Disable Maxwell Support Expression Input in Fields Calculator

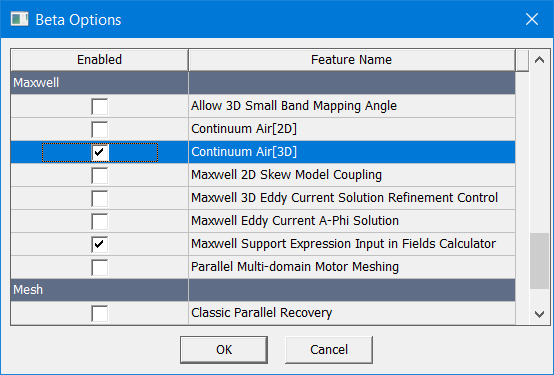point(100,244)
